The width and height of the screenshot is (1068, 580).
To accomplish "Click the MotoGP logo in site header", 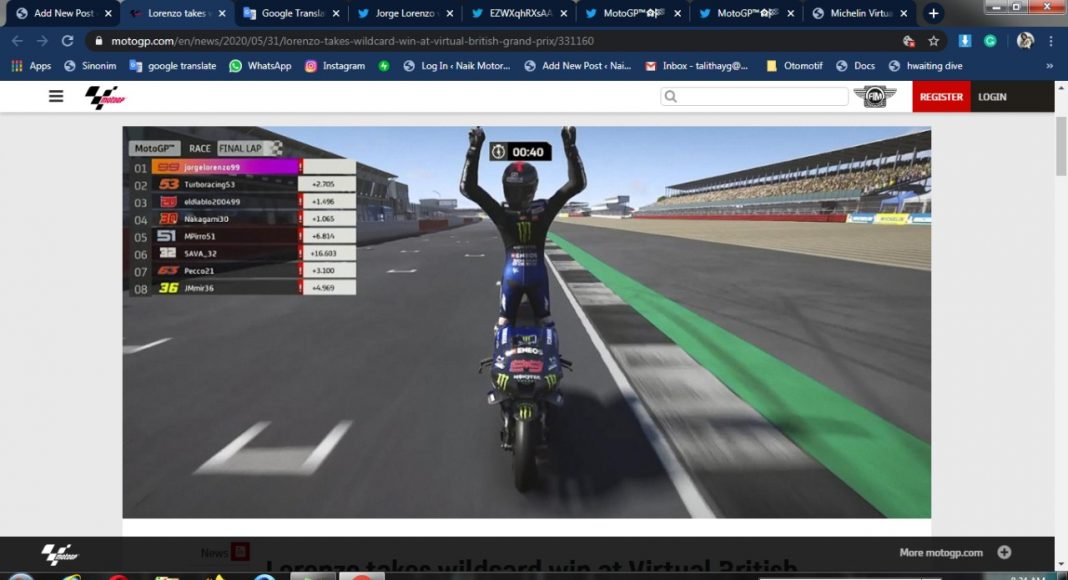I will pos(105,97).
